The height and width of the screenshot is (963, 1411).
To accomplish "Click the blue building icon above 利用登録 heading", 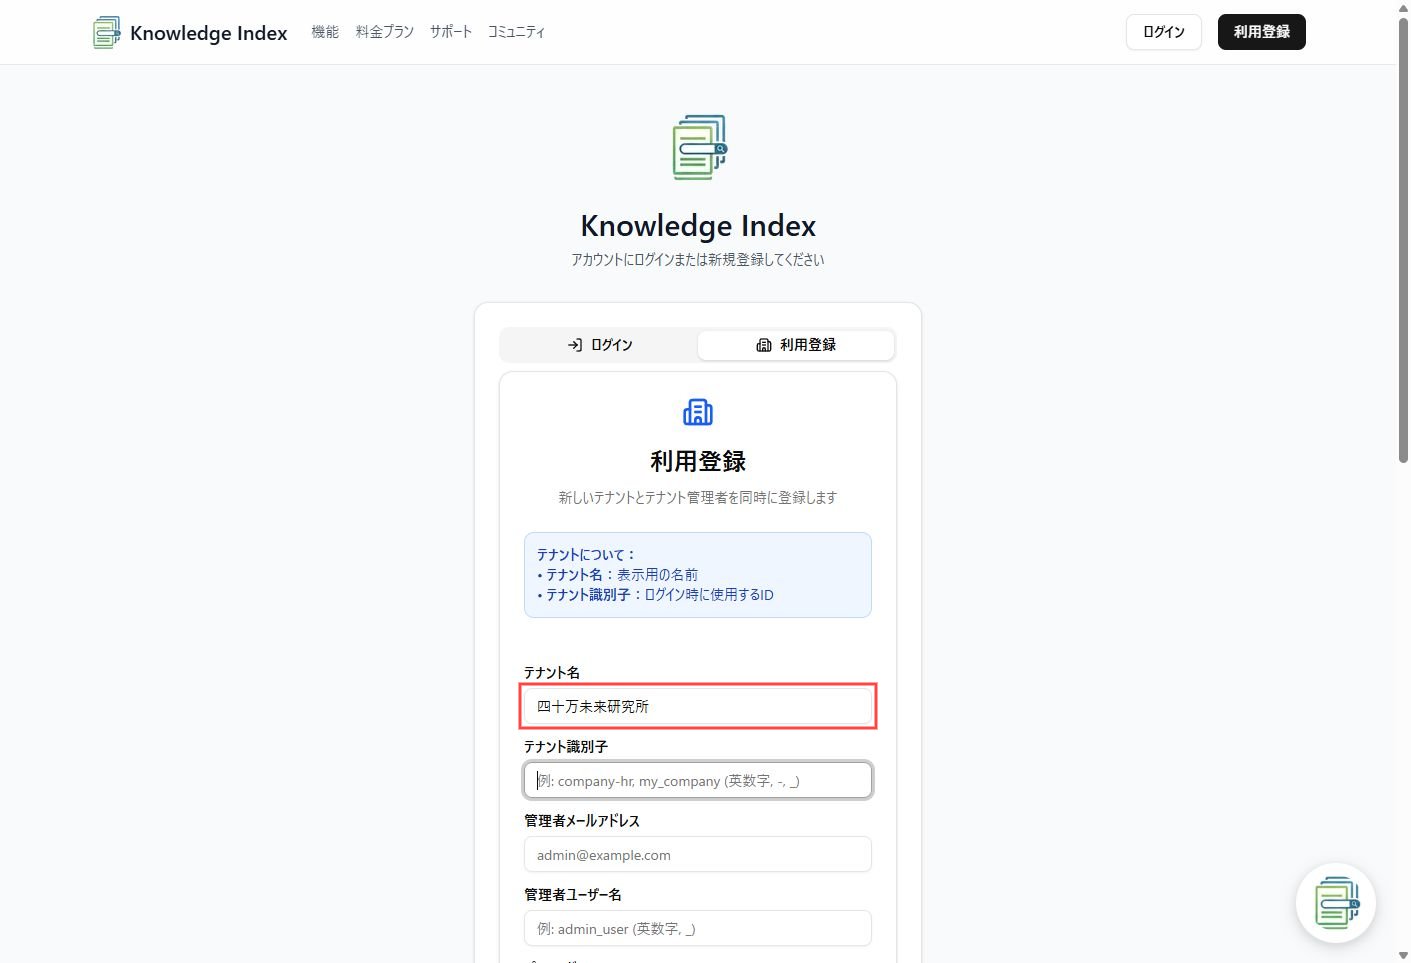I will 698,412.
